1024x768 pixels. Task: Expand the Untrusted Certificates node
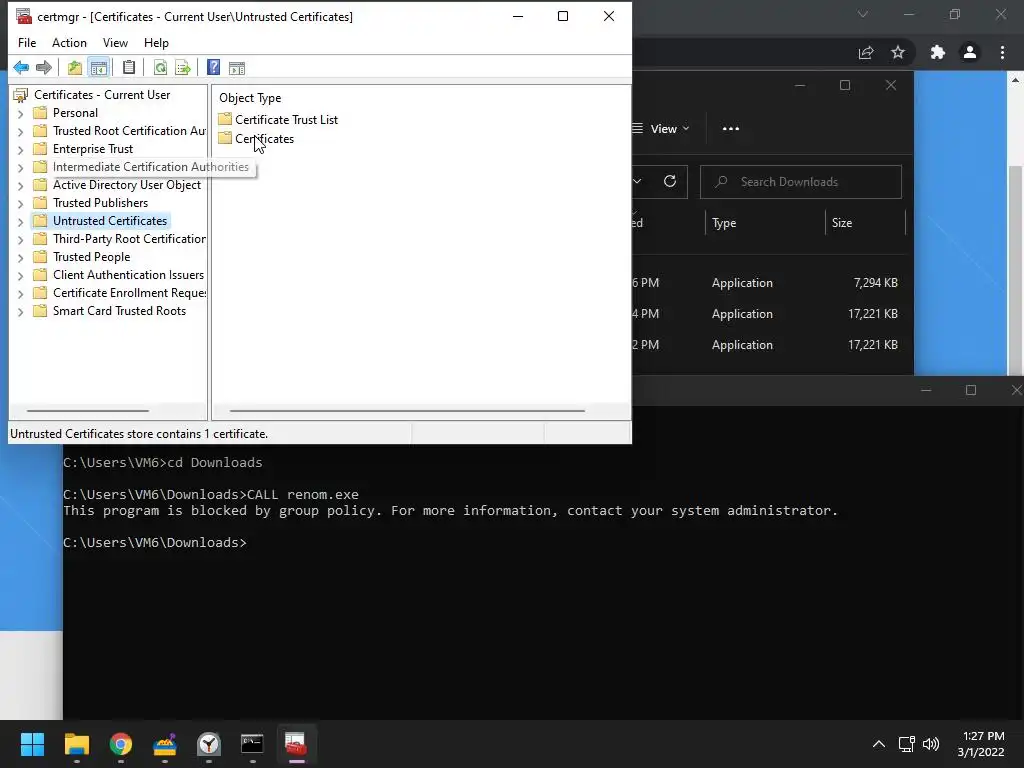tap(21, 221)
